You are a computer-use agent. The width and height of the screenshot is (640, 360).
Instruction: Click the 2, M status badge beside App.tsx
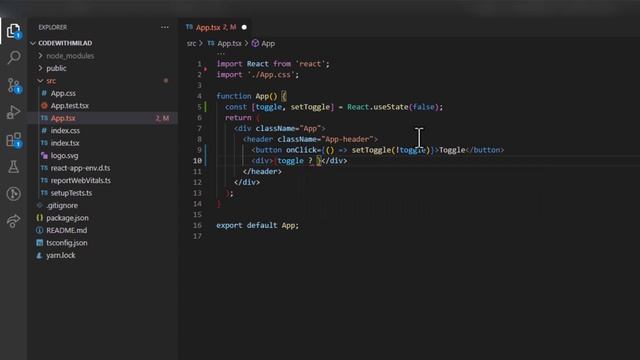162,118
